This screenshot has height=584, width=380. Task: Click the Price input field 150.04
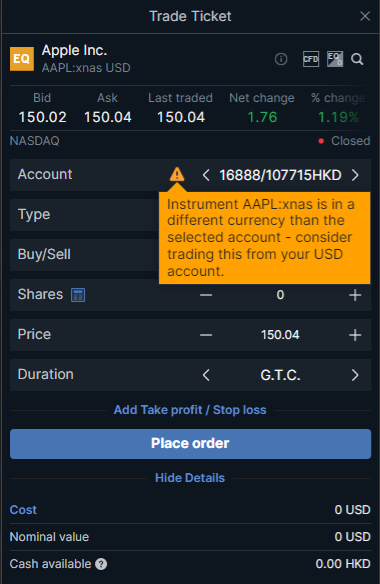point(280,335)
